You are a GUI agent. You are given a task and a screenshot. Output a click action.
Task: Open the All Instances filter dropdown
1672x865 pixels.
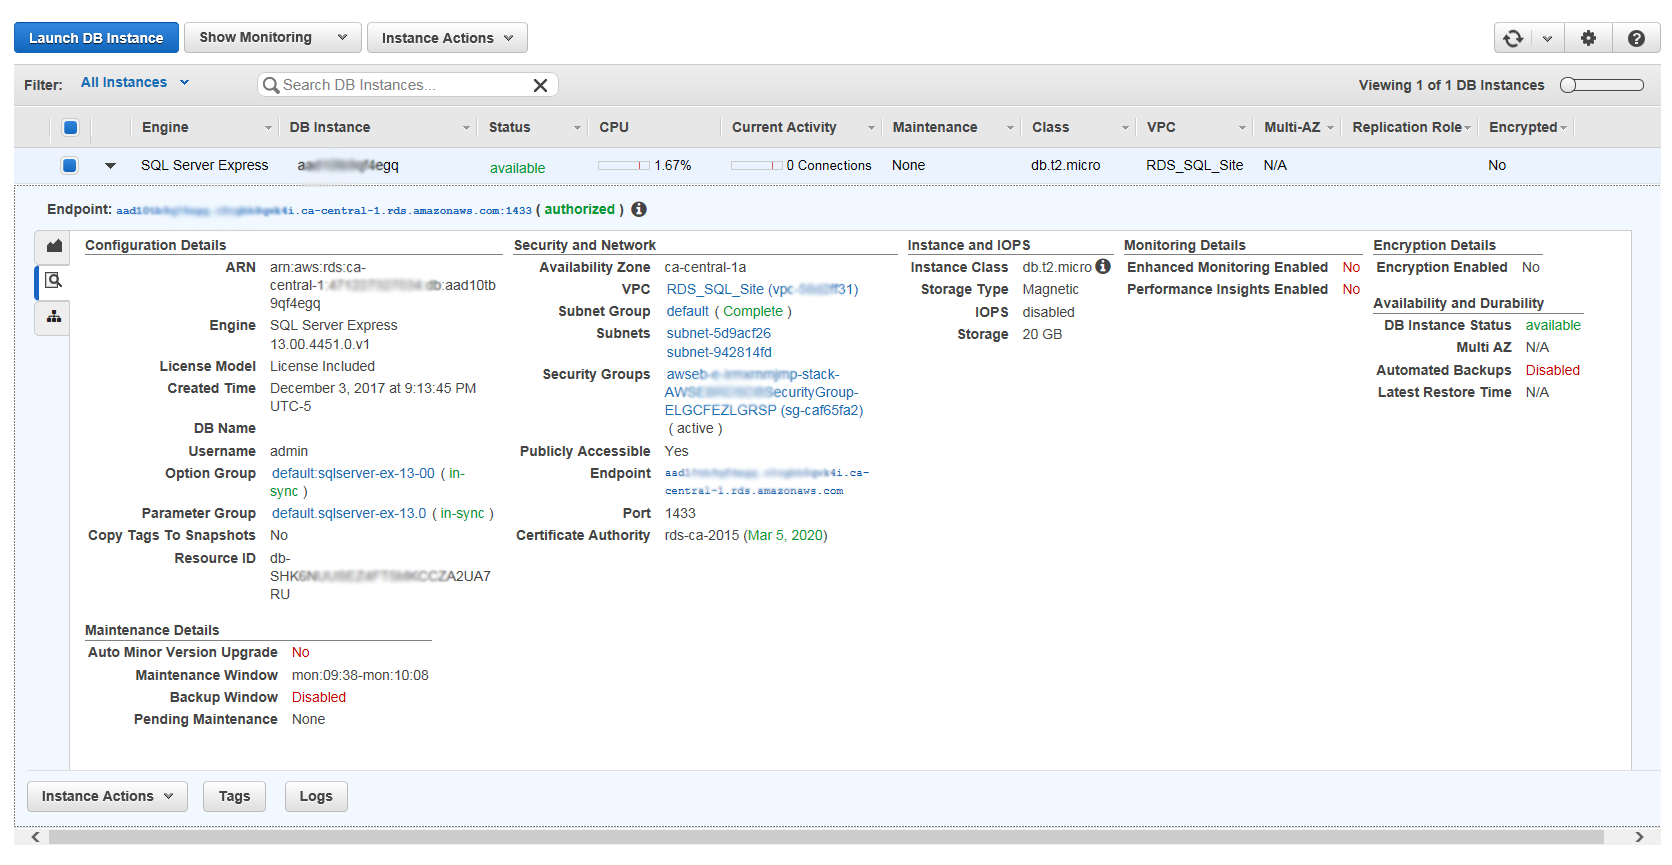pos(135,82)
